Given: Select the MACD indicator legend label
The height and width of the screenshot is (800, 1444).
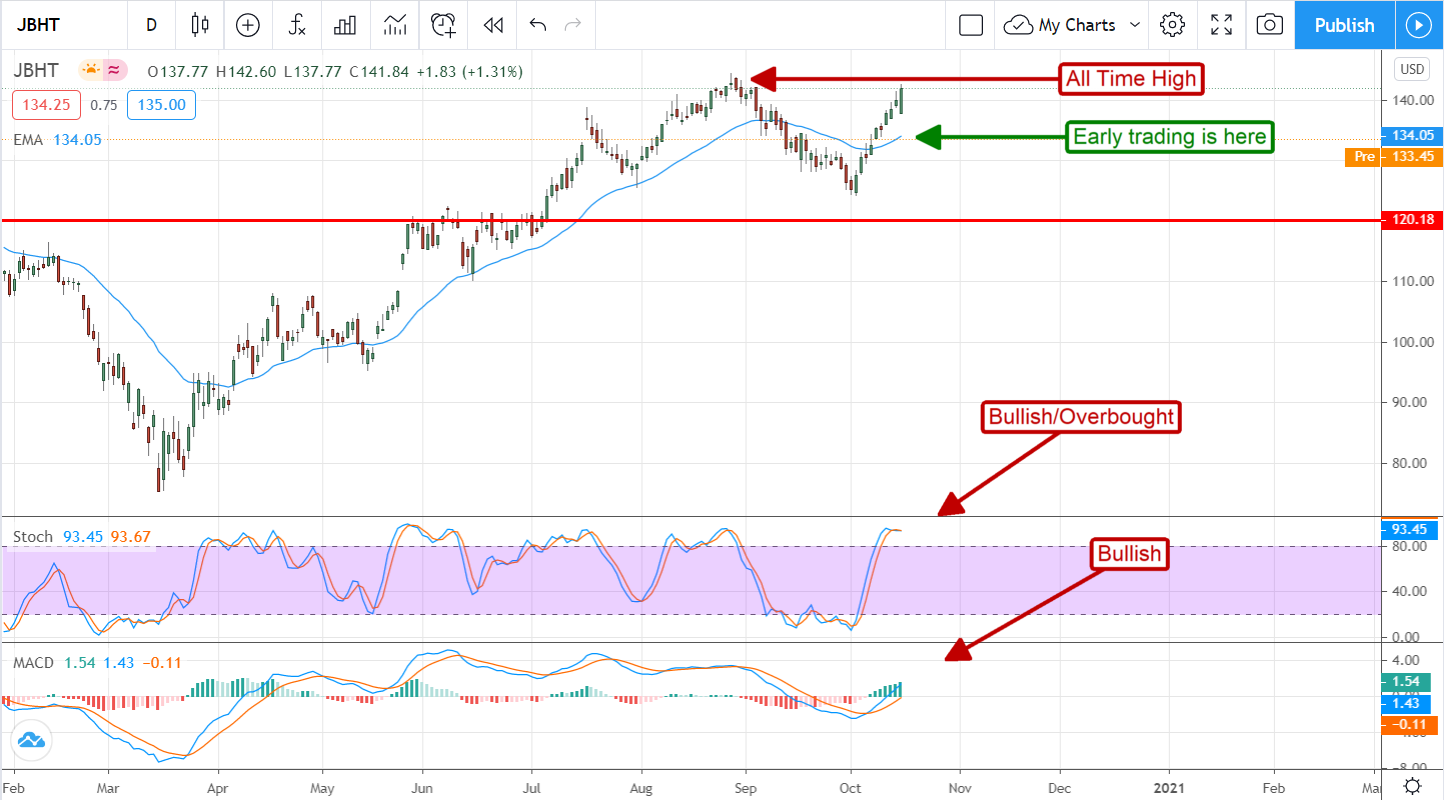Looking at the screenshot, I should click(x=33, y=663).
